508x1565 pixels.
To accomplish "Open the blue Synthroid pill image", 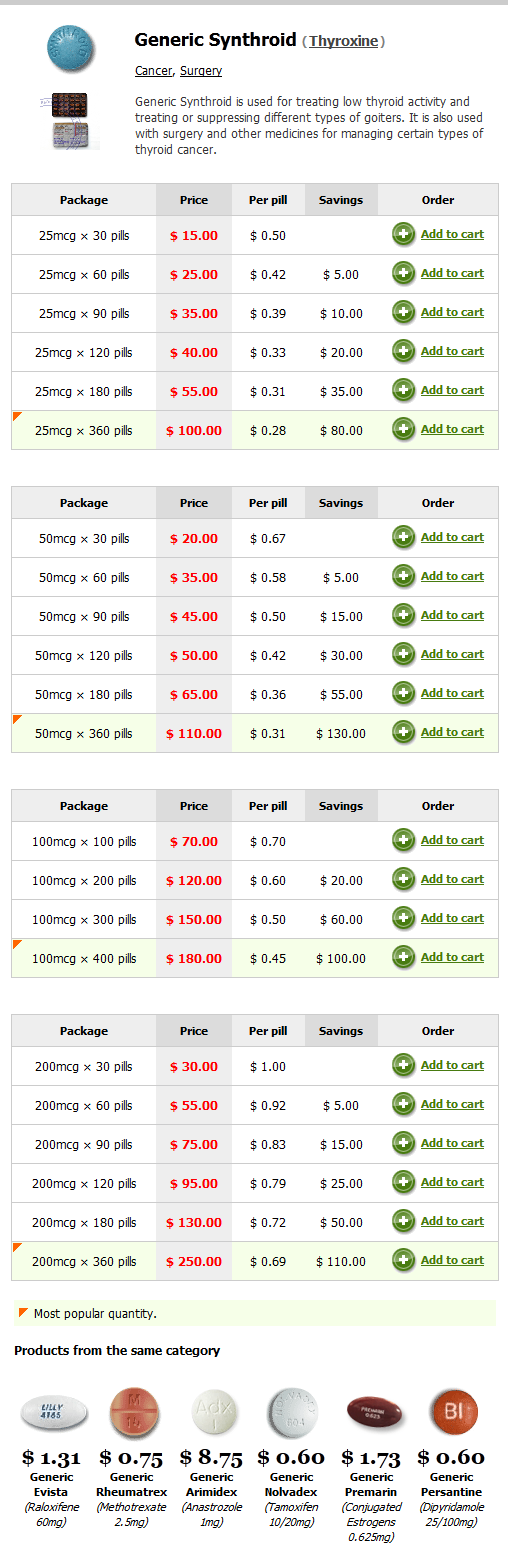I will coord(70,48).
